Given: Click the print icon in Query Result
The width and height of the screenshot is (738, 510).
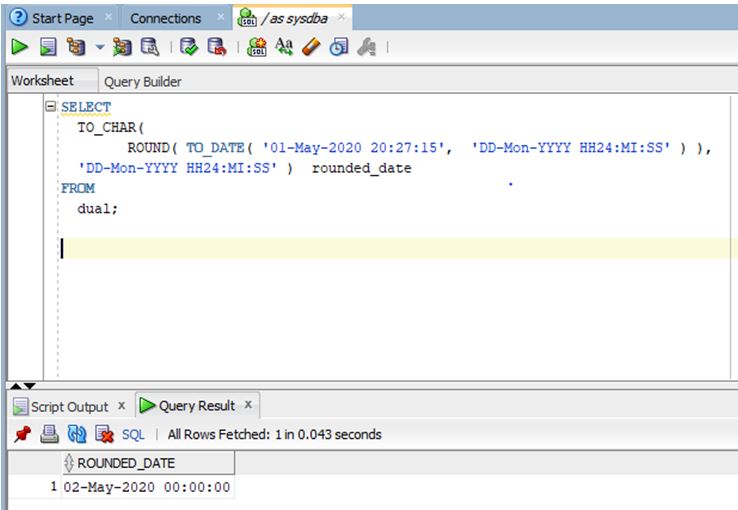Looking at the screenshot, I should pos(49,434).
